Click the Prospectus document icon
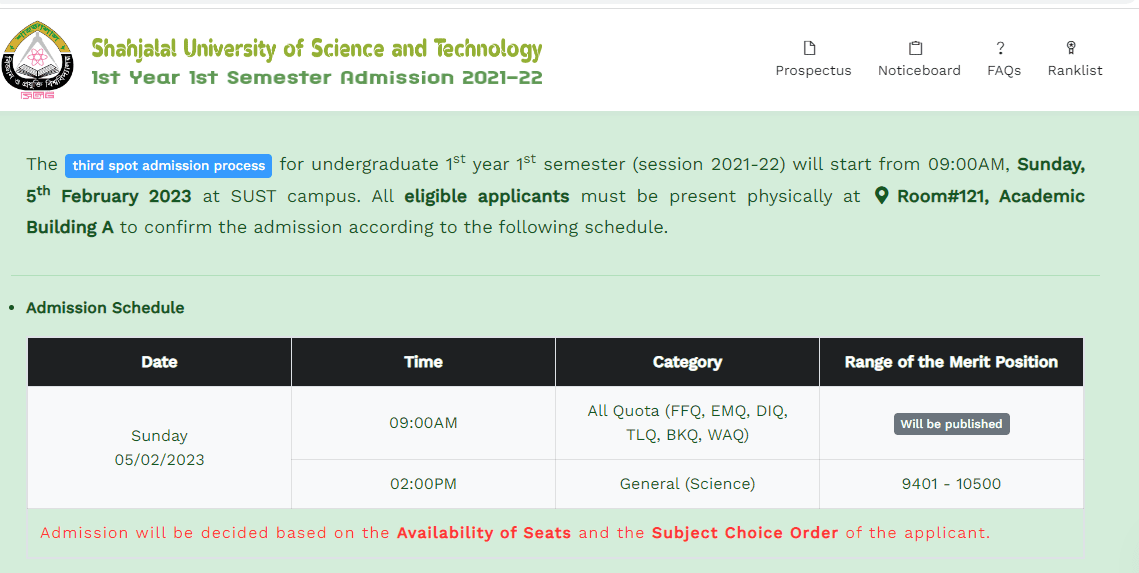 (x=809, y=48)
